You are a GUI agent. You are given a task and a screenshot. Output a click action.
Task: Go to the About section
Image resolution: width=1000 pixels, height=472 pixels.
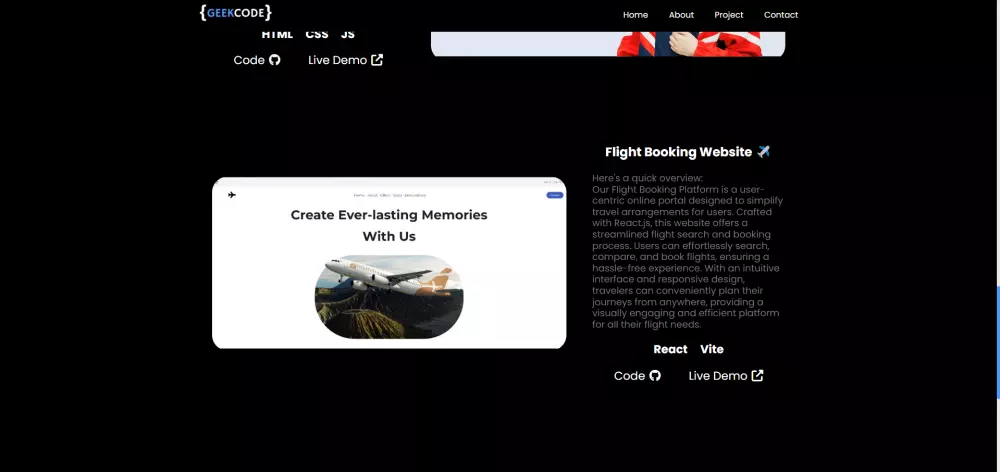681,15
